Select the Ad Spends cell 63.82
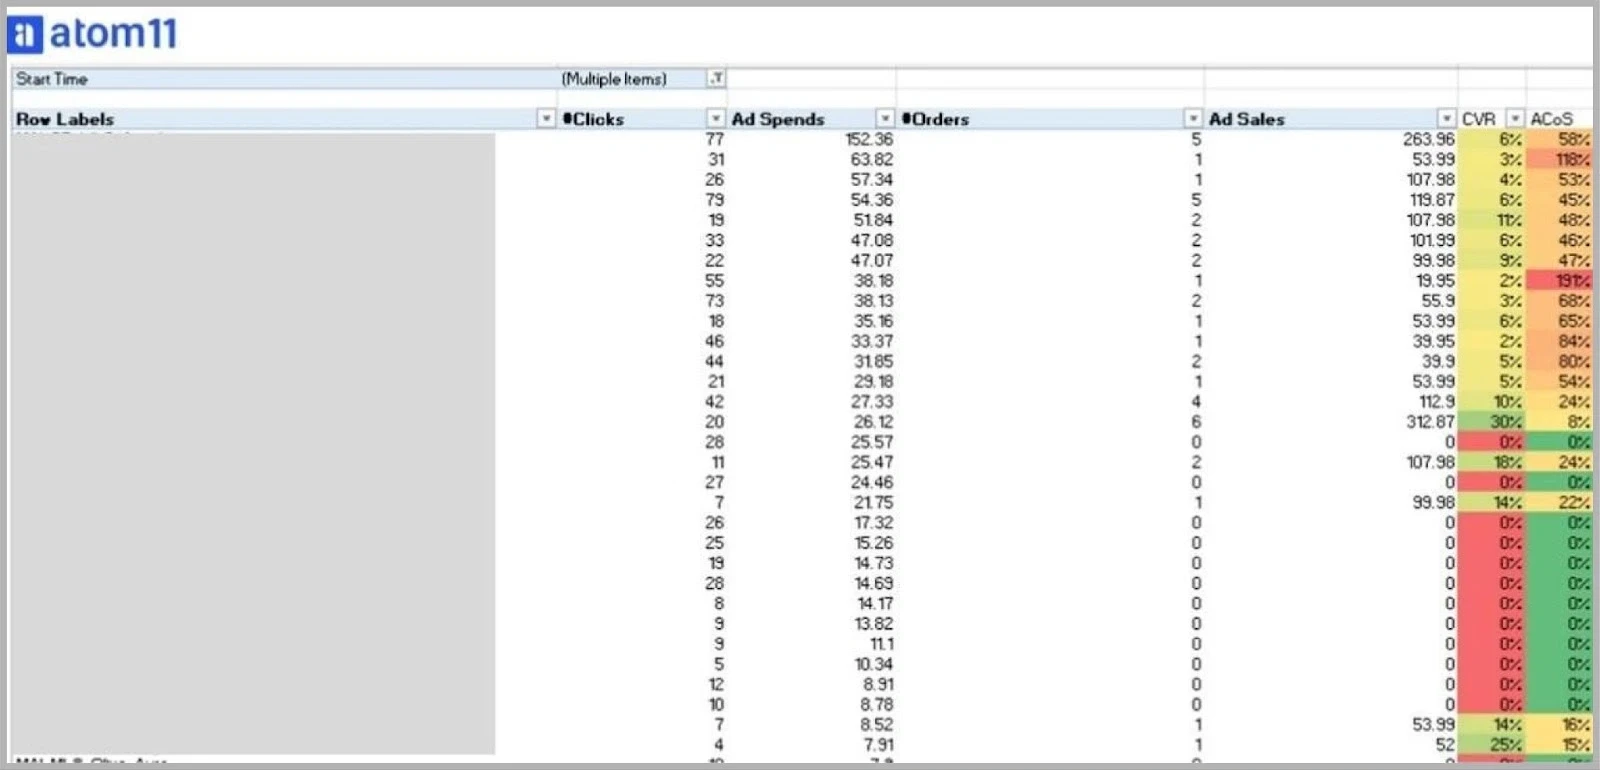 click(871, 159)
